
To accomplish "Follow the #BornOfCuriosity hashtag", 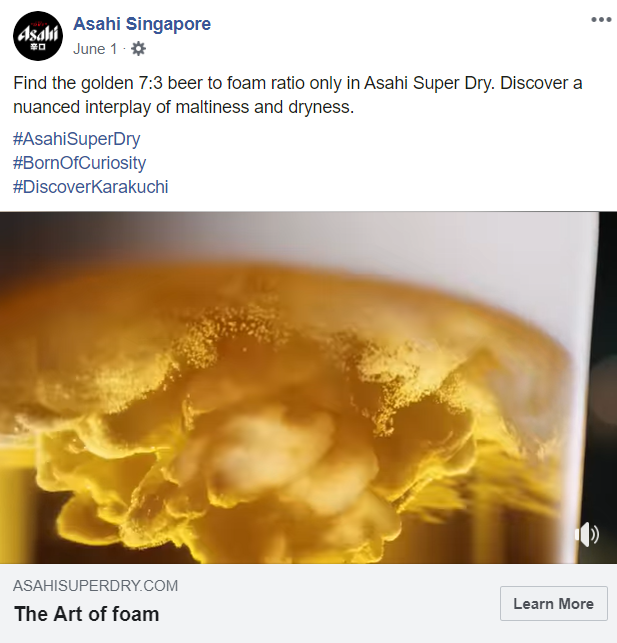I will click(x=80, y=162).
